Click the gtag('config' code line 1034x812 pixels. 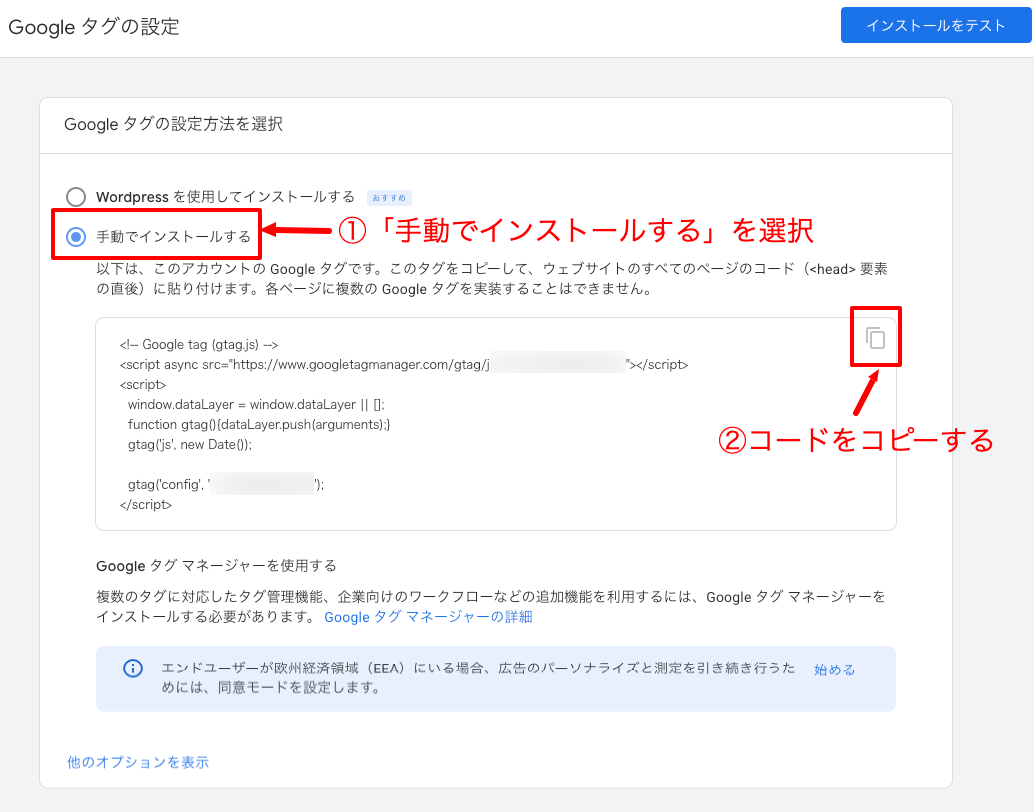click(x=226, y=484)
